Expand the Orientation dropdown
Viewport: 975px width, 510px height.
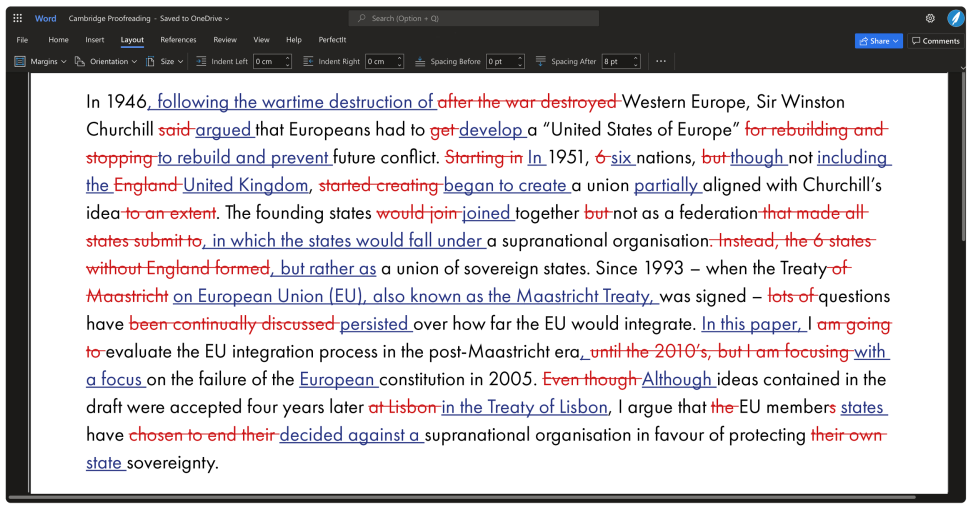pyautogui.click(x=134, y=61)
